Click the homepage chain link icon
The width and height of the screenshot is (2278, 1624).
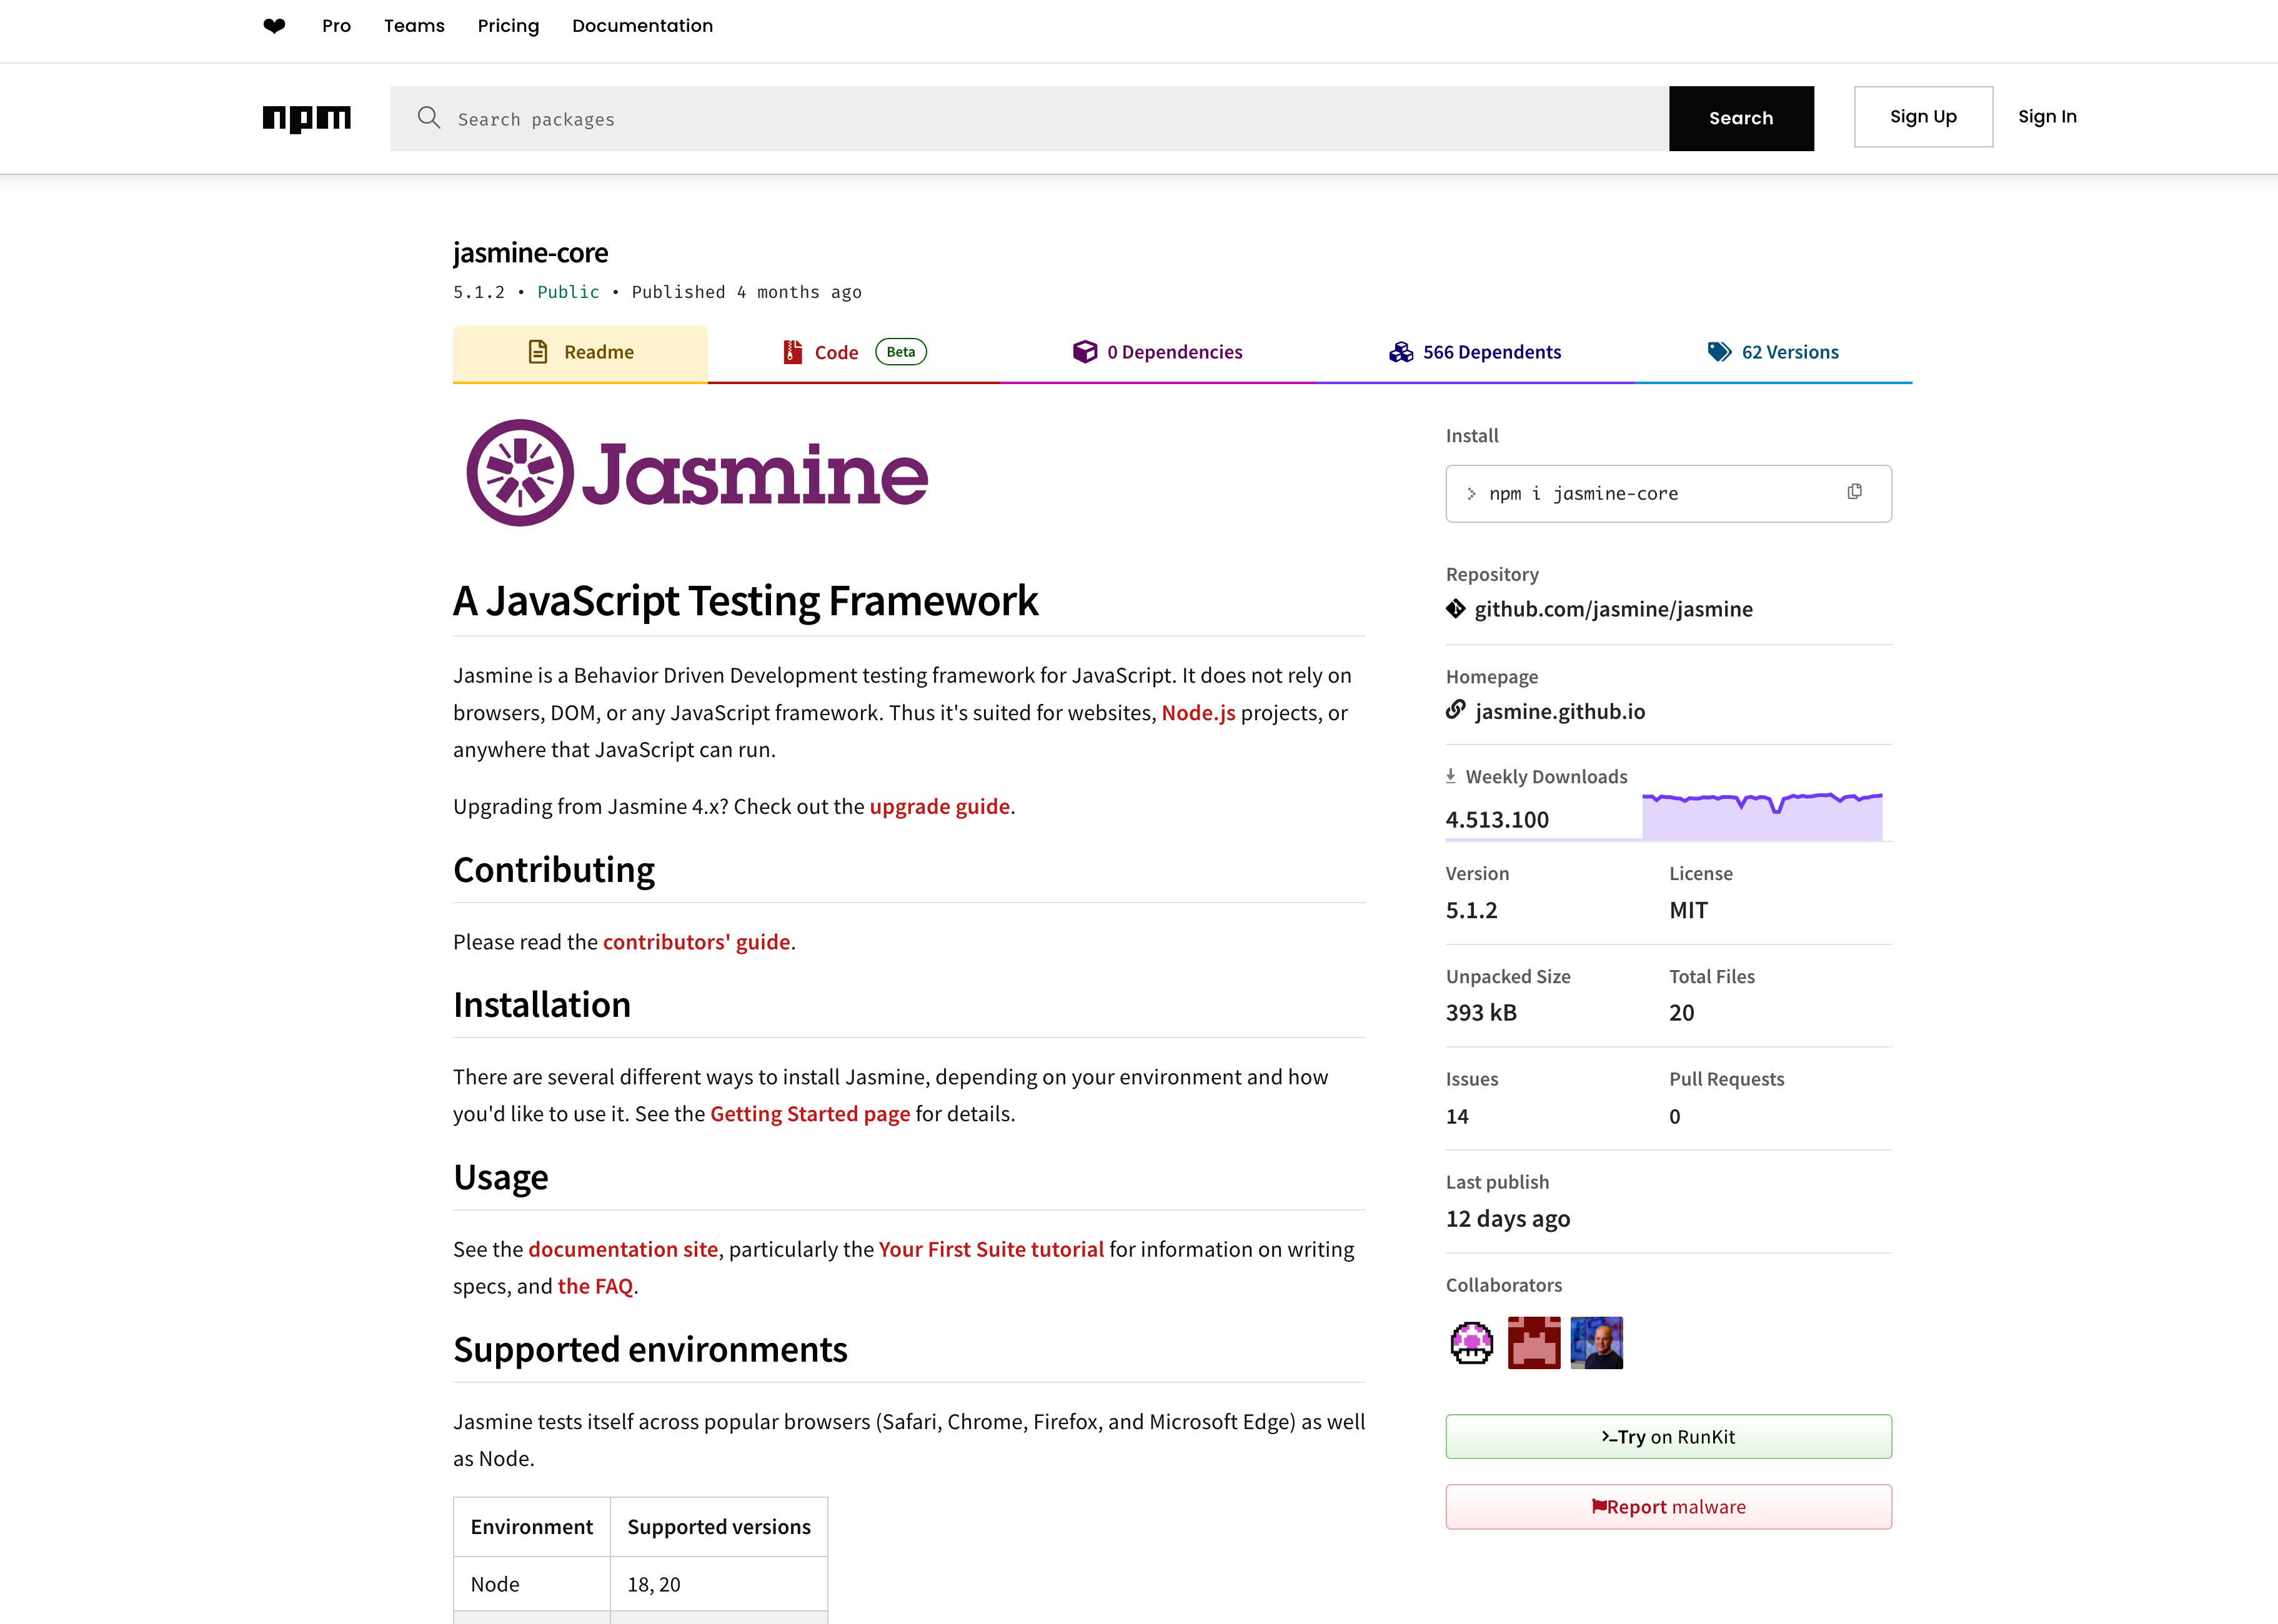tap(1456, 710)
